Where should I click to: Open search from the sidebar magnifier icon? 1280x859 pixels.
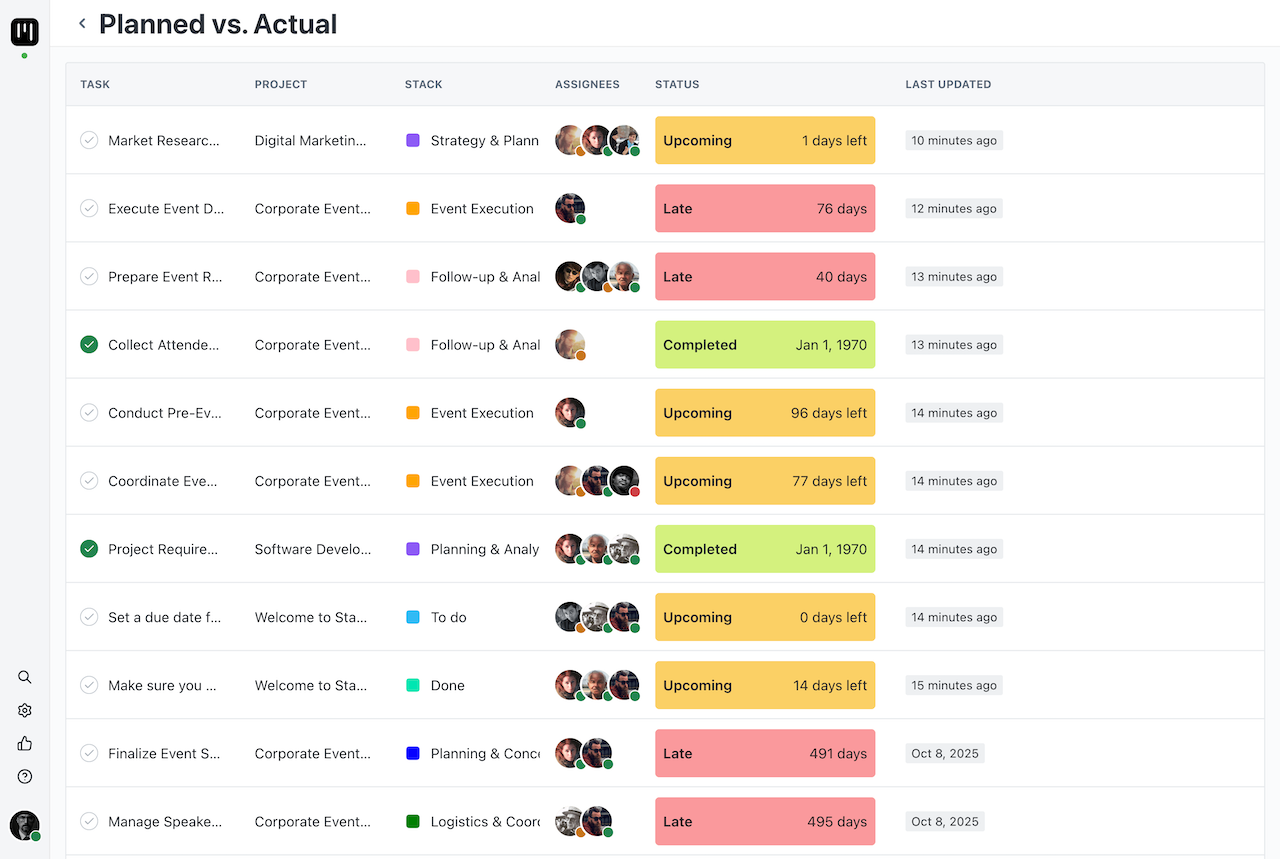pos(25,677)
